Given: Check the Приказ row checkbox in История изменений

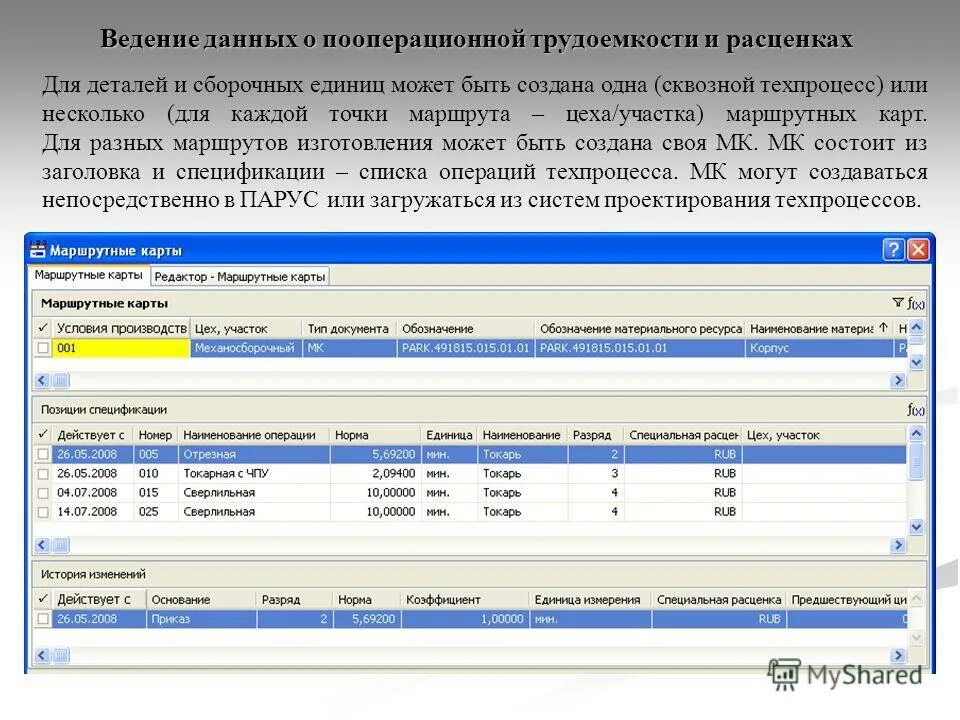Looking at the screenshot, I should click(x=44, y=619).
